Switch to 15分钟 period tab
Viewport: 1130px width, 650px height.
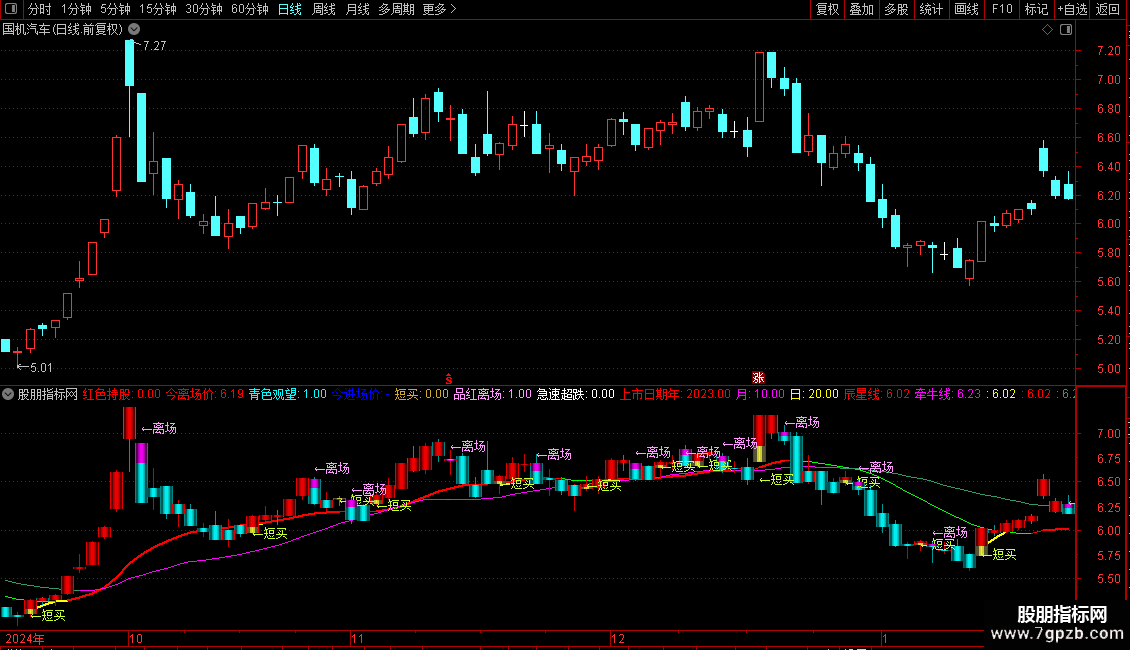pos(158,9)
